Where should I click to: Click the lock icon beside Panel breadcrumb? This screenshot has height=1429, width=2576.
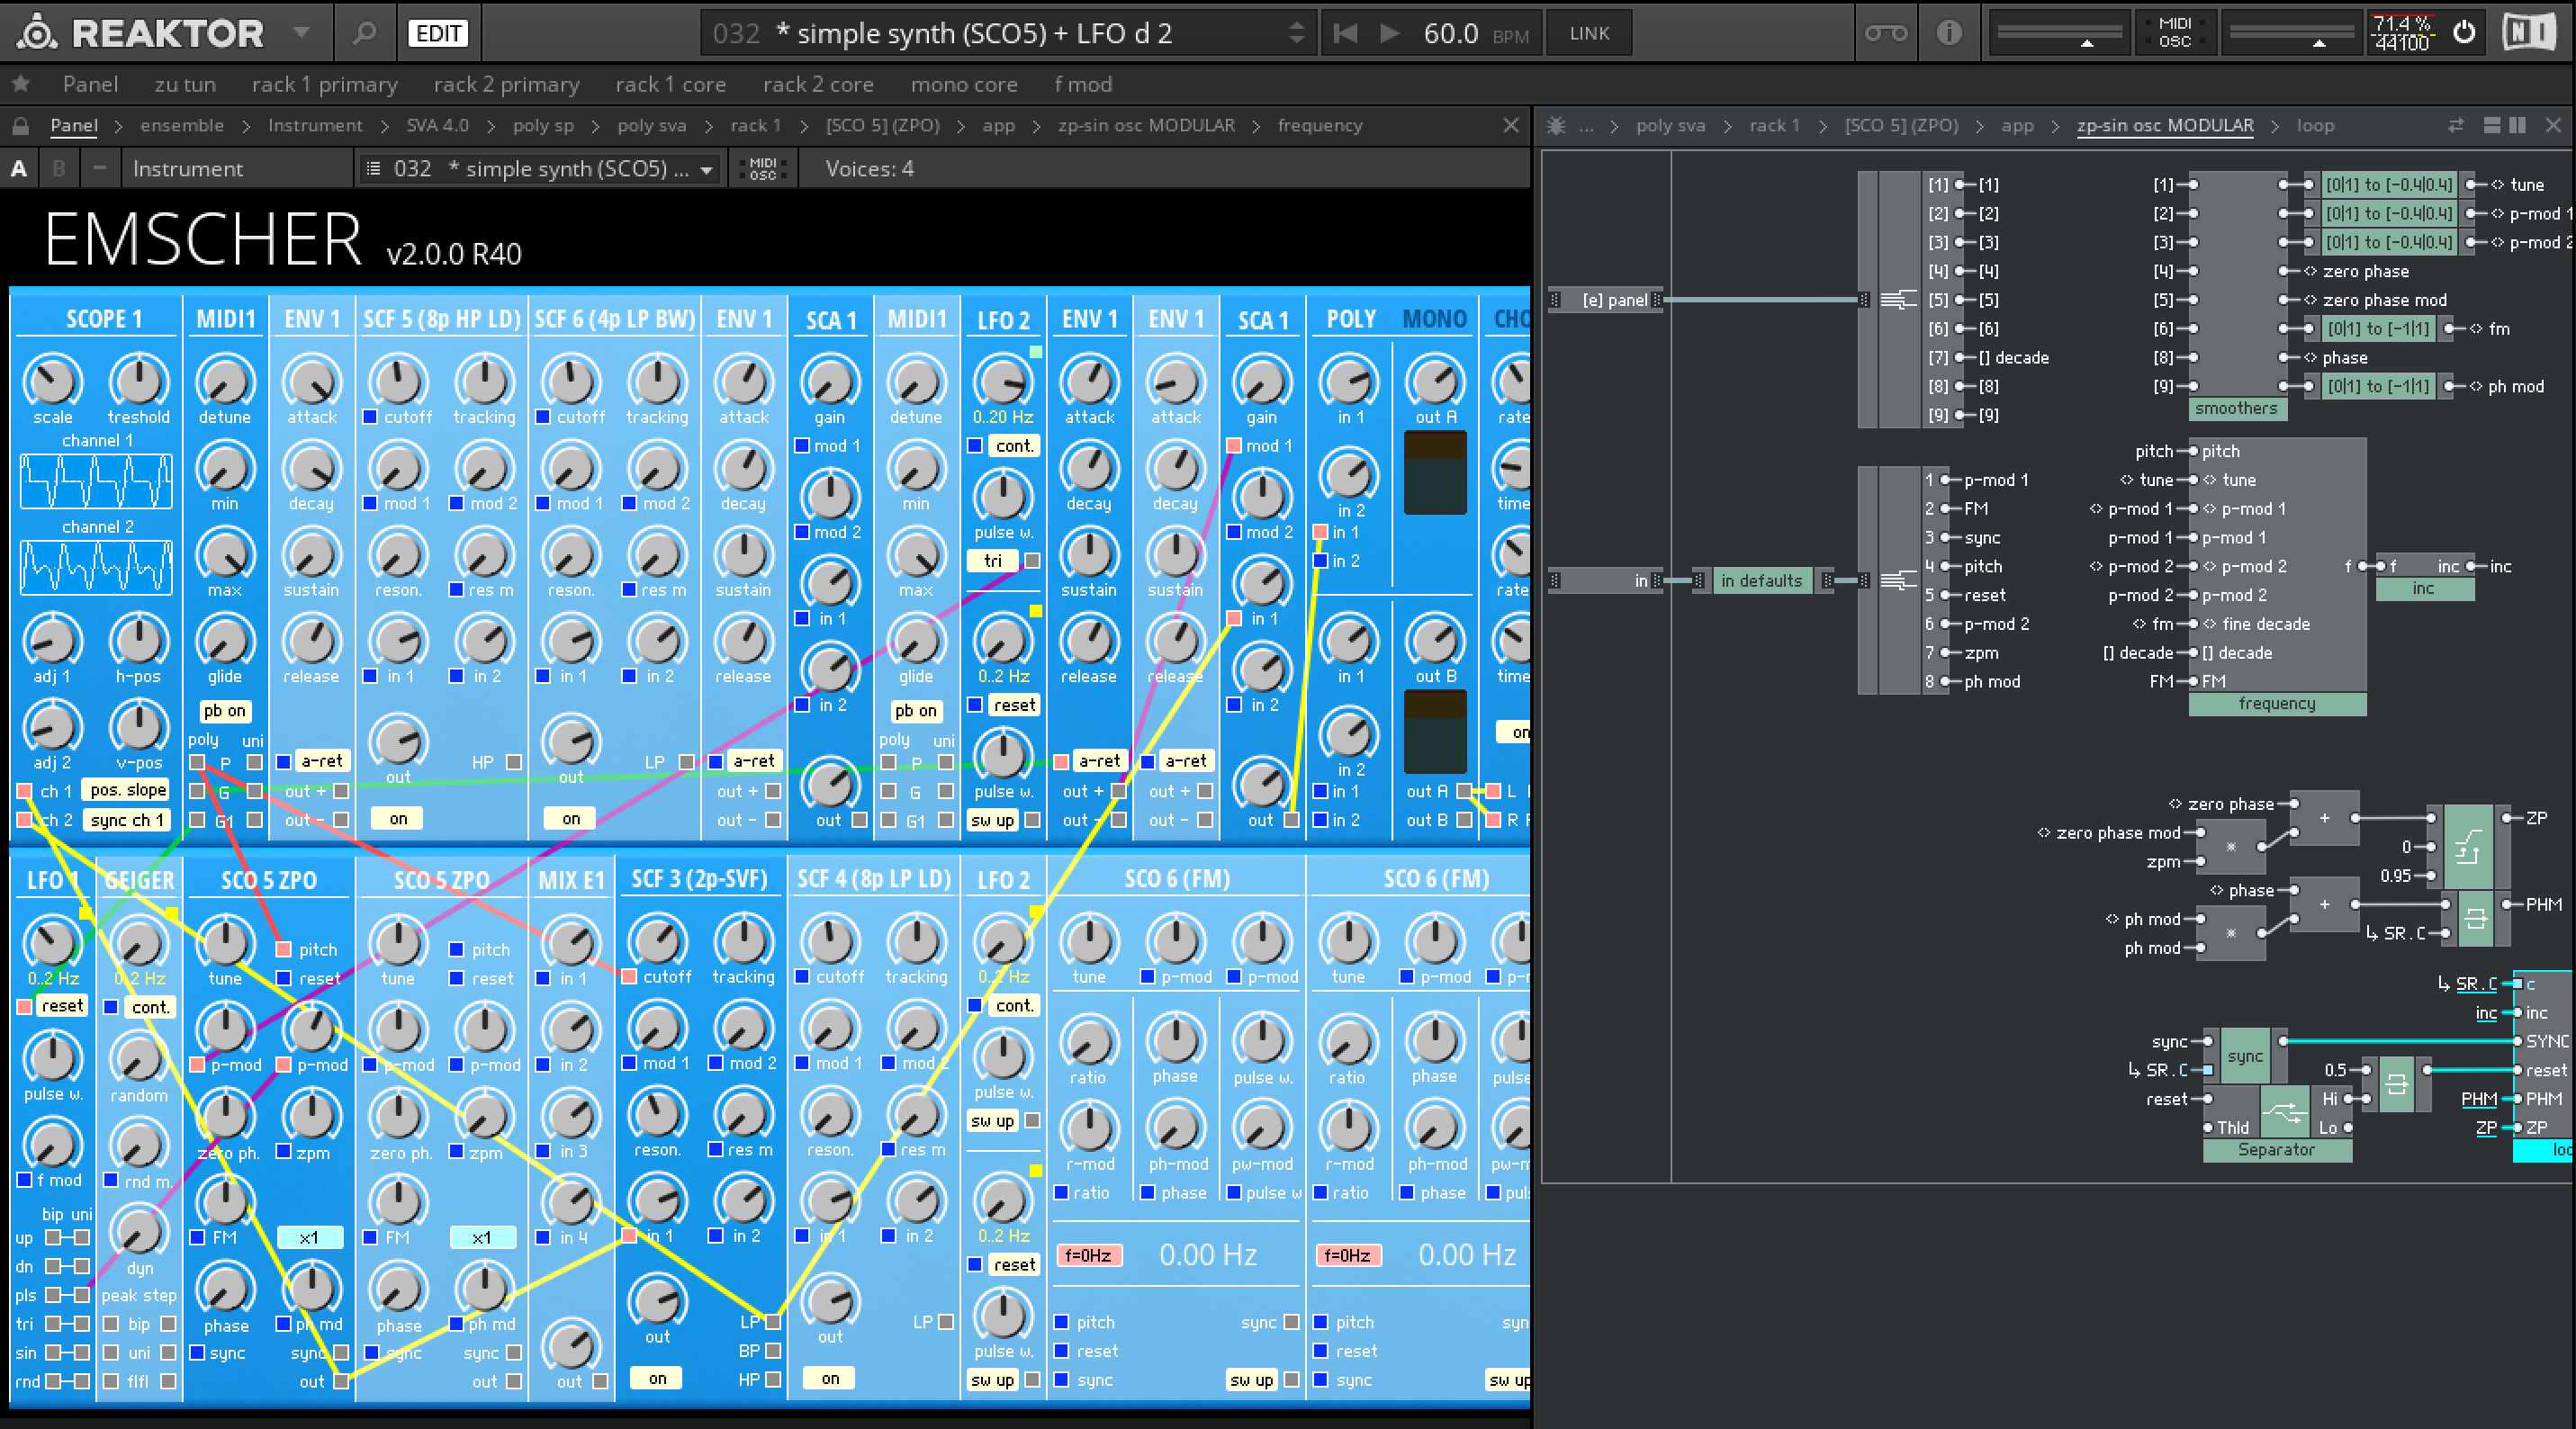(20, 126)
